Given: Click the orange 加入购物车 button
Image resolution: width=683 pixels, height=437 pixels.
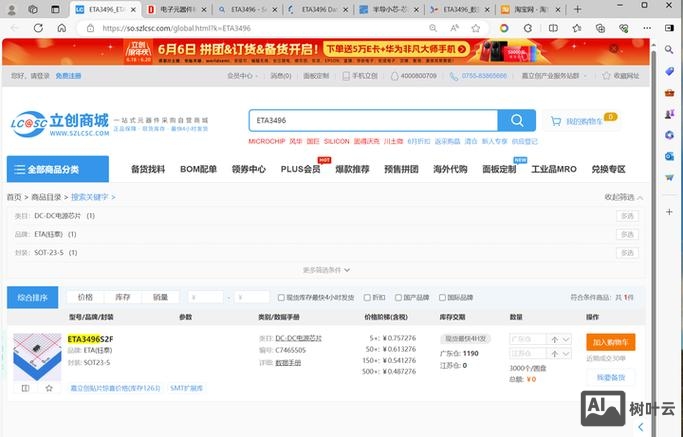Looking at the screenshot, I should point(611,342).
